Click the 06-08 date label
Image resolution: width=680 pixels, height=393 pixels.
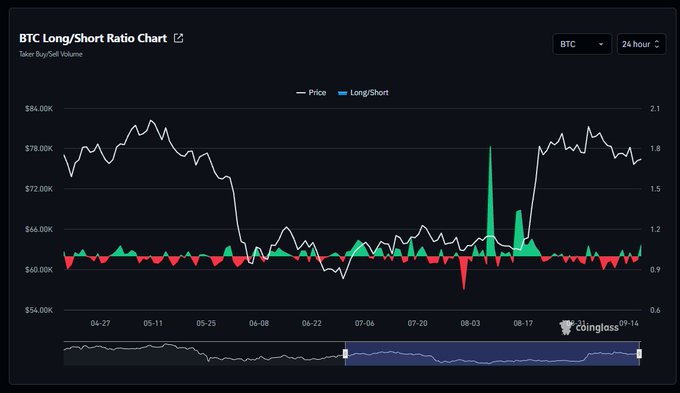coord(259,323)
